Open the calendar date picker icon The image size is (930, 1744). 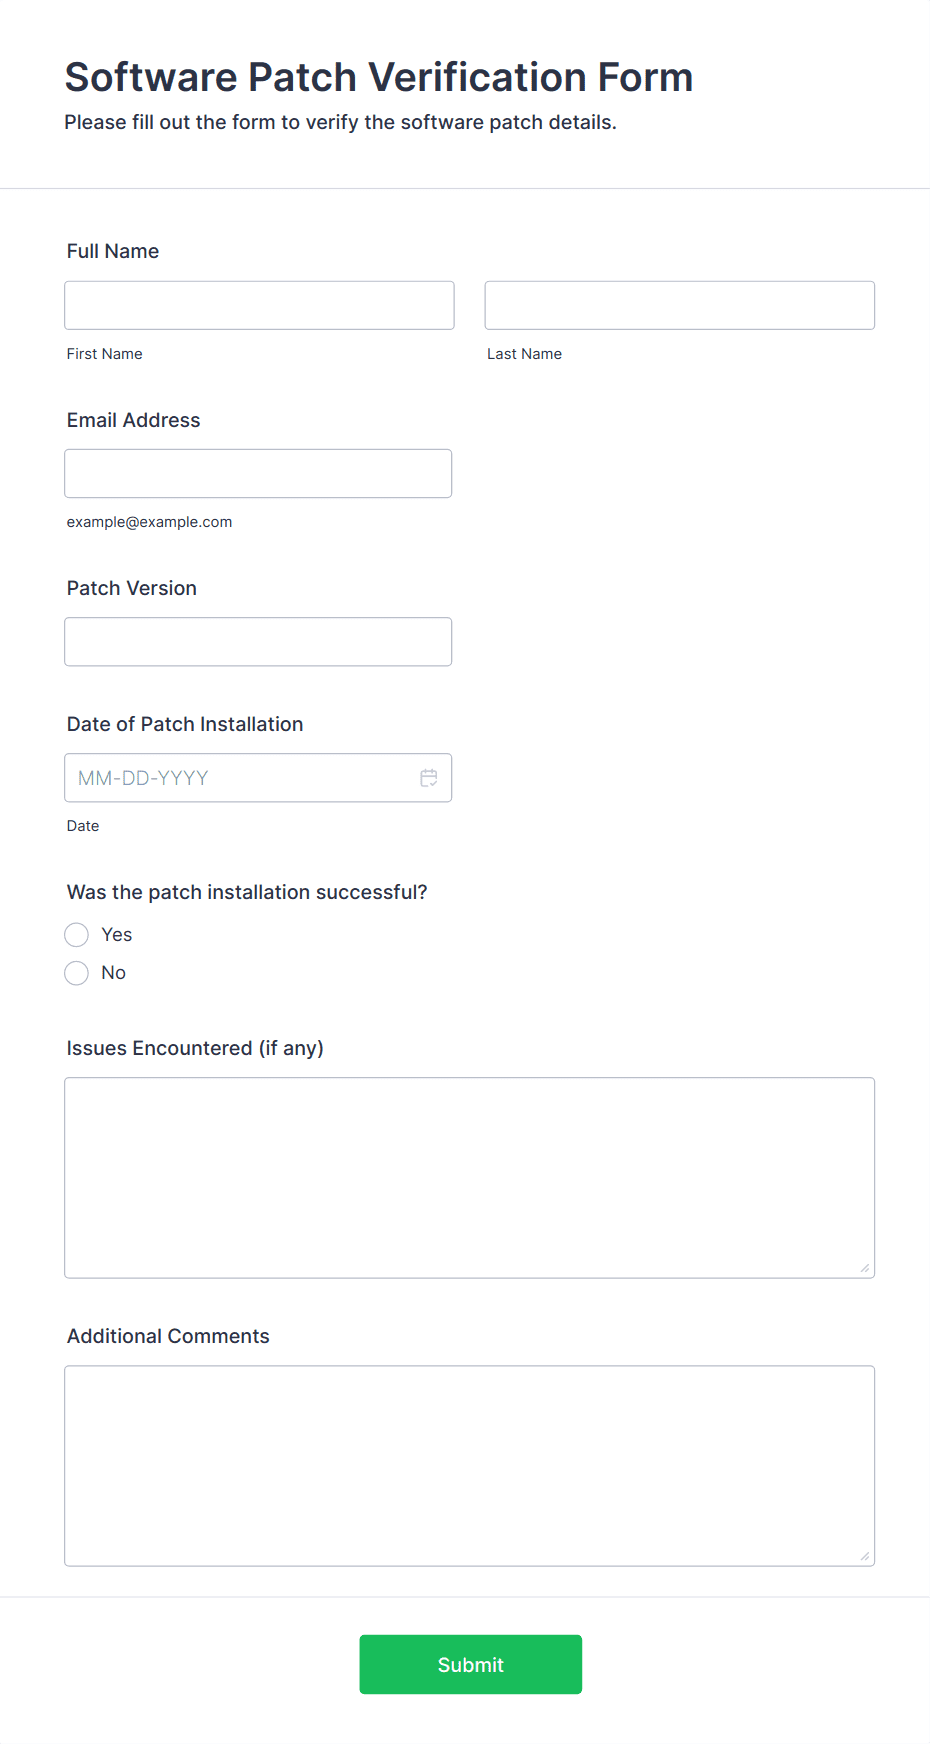click(429, 778)
